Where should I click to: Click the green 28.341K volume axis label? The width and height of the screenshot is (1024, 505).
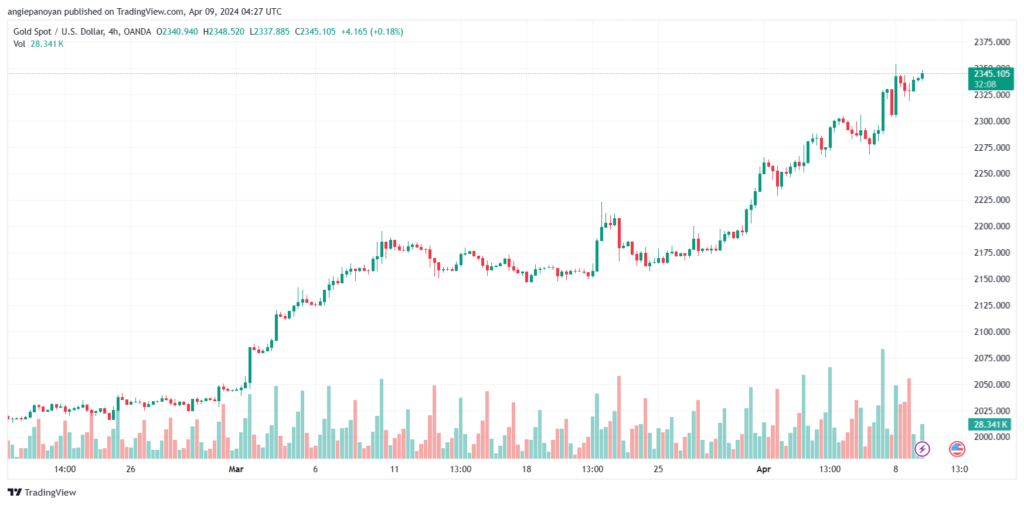pyautogui.click(x=987, y=425)
